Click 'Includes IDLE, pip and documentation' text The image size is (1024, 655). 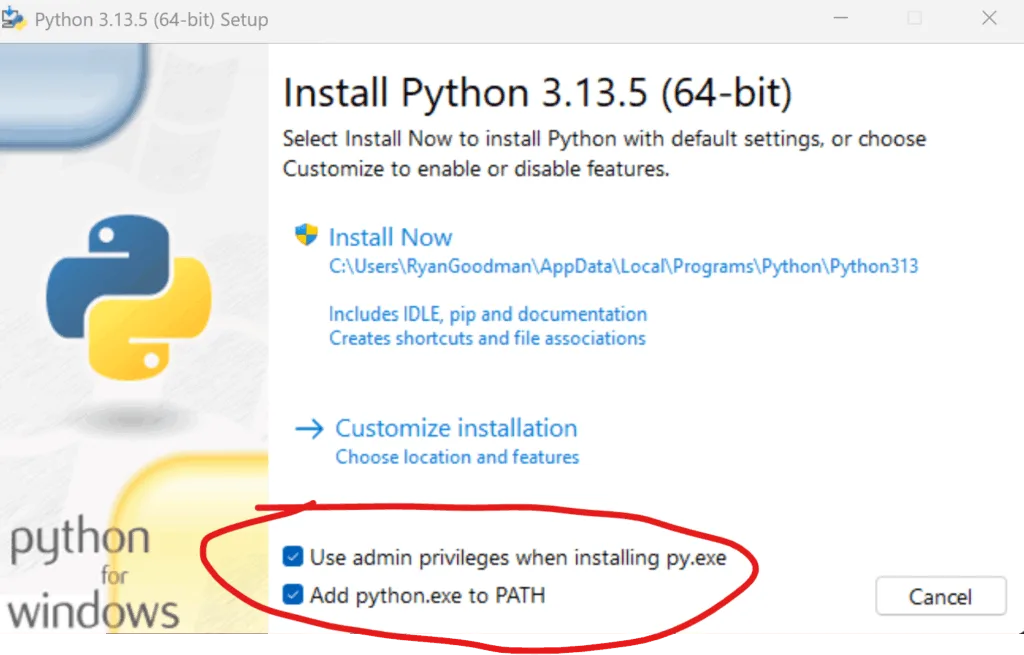click(x=488, y=314)
